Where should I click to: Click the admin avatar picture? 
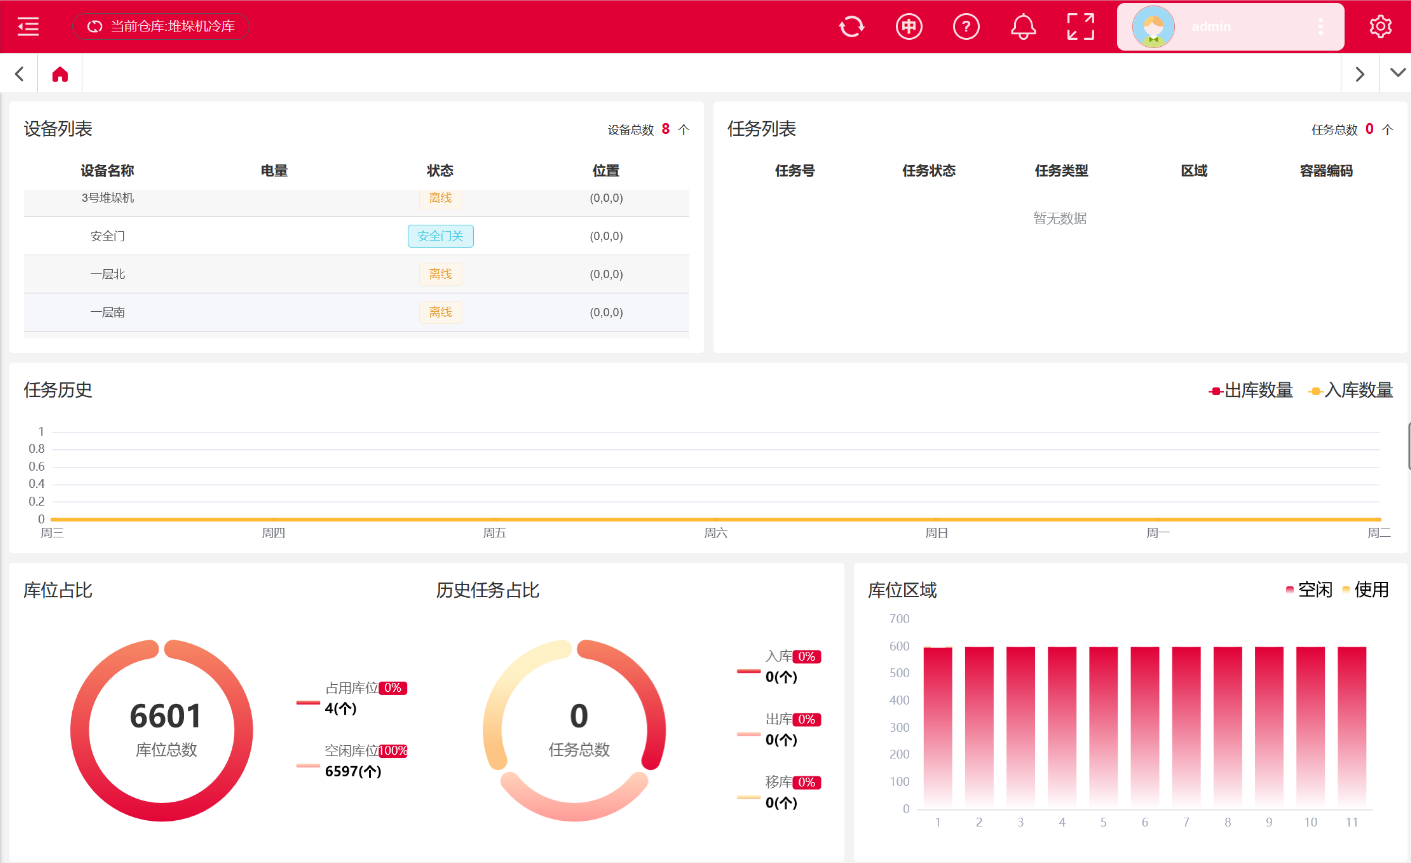[x=1153, y=27]
